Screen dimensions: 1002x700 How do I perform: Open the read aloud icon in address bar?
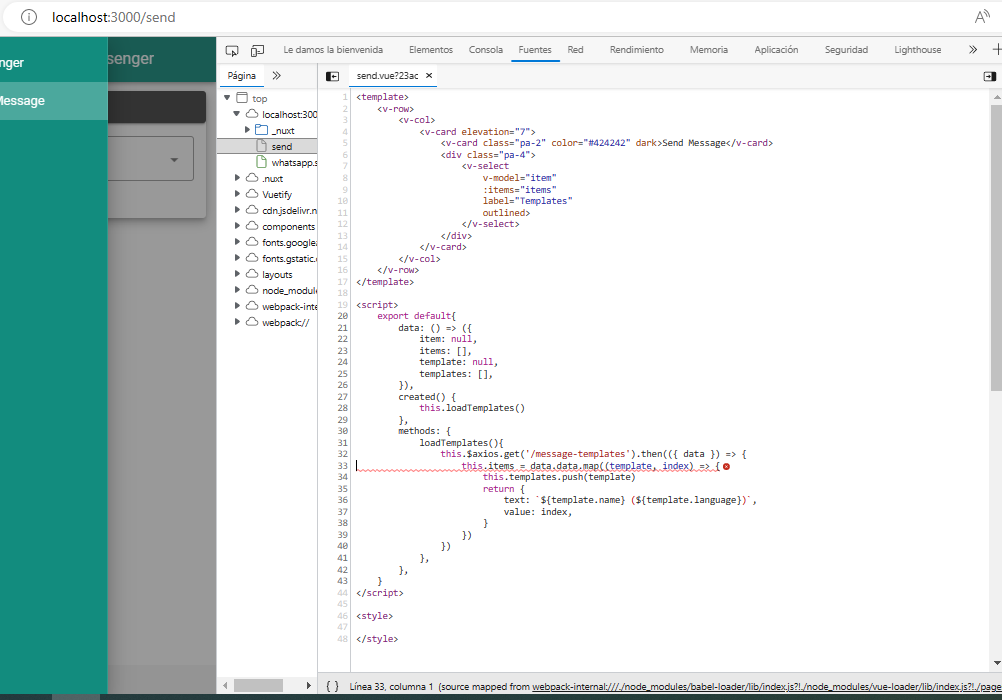tap(982, 17)
